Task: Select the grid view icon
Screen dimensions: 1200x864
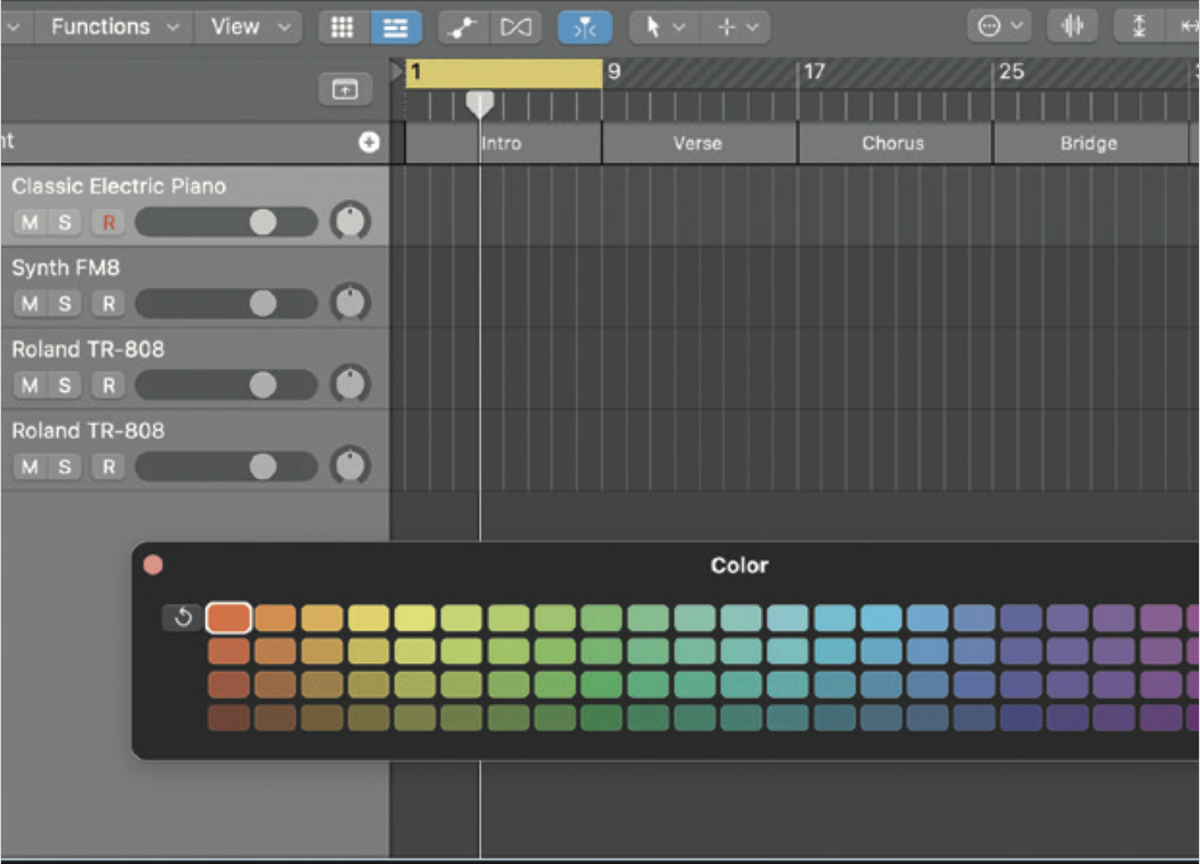Action: click(342, 27)
